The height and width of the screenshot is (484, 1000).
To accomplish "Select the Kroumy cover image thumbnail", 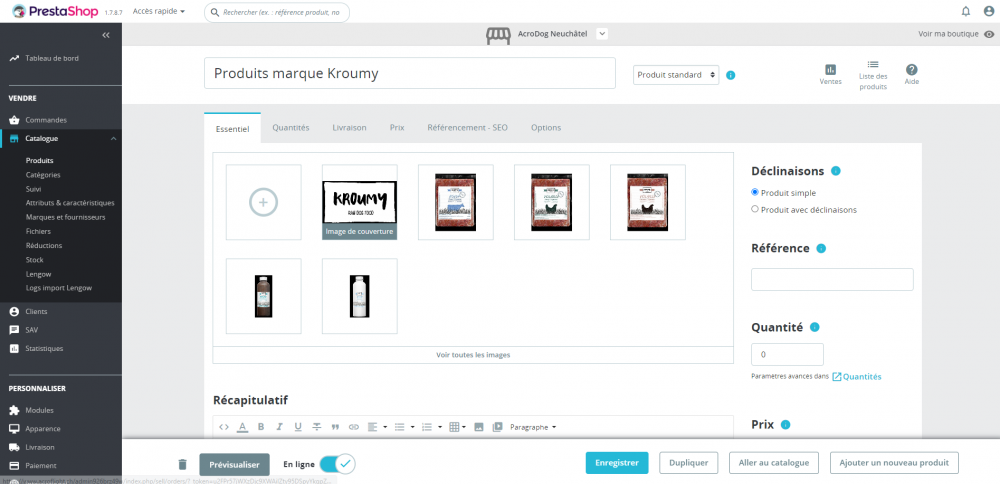I will [x=360, y=202].
